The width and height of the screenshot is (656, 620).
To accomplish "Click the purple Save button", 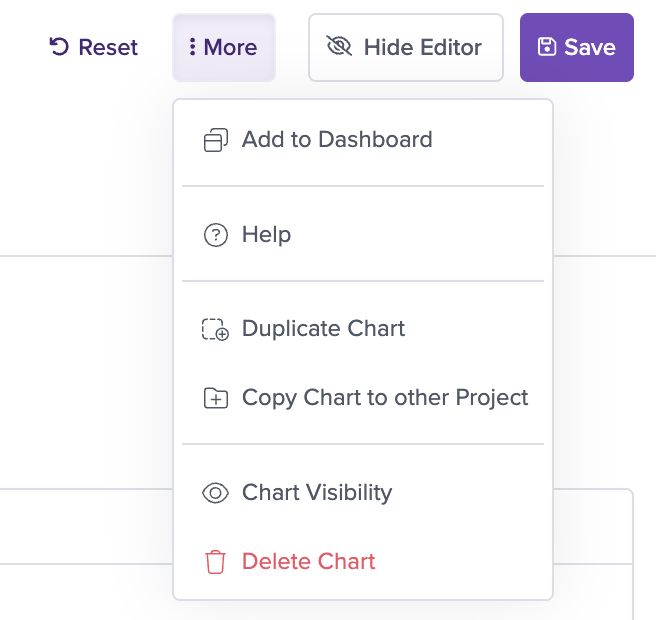I will click(577, 47).
